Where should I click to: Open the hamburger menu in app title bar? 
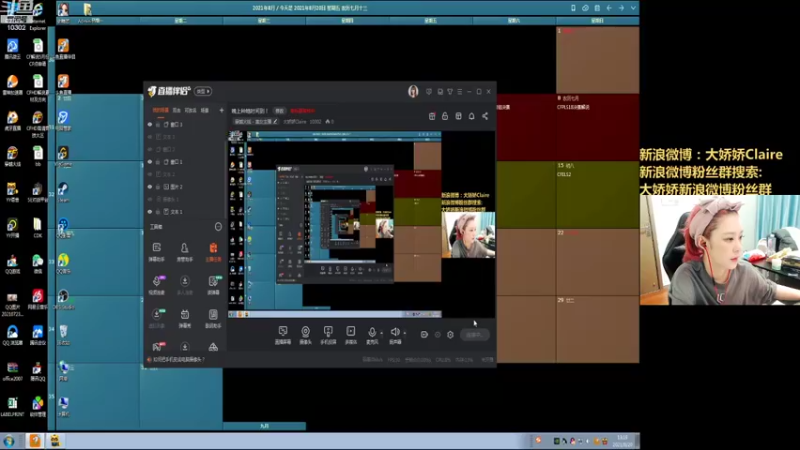pyautogui.click(x=459, y=91)
